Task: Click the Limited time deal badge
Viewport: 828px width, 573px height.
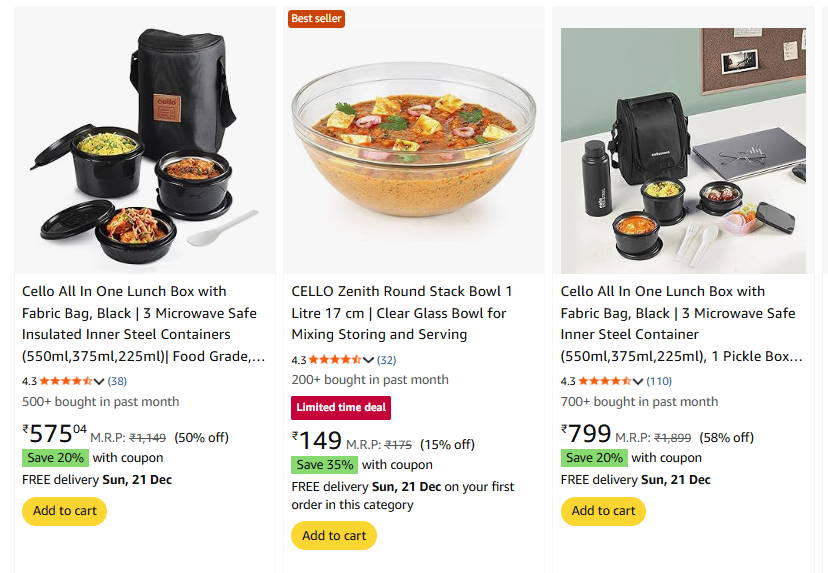Action: tap(341, 408)
